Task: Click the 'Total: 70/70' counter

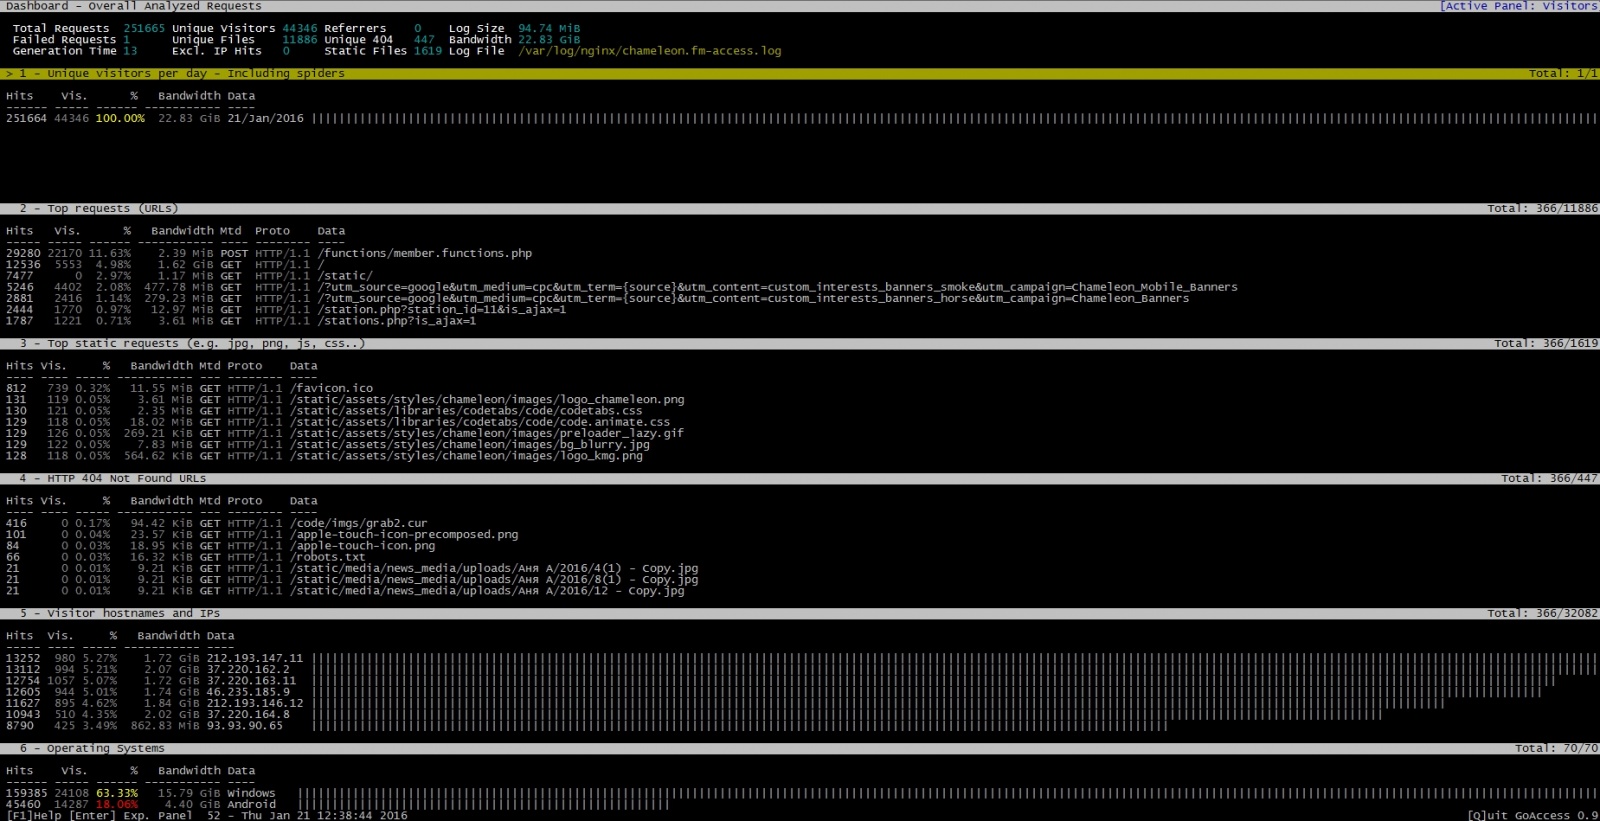Action: (x=1556, y=749)
